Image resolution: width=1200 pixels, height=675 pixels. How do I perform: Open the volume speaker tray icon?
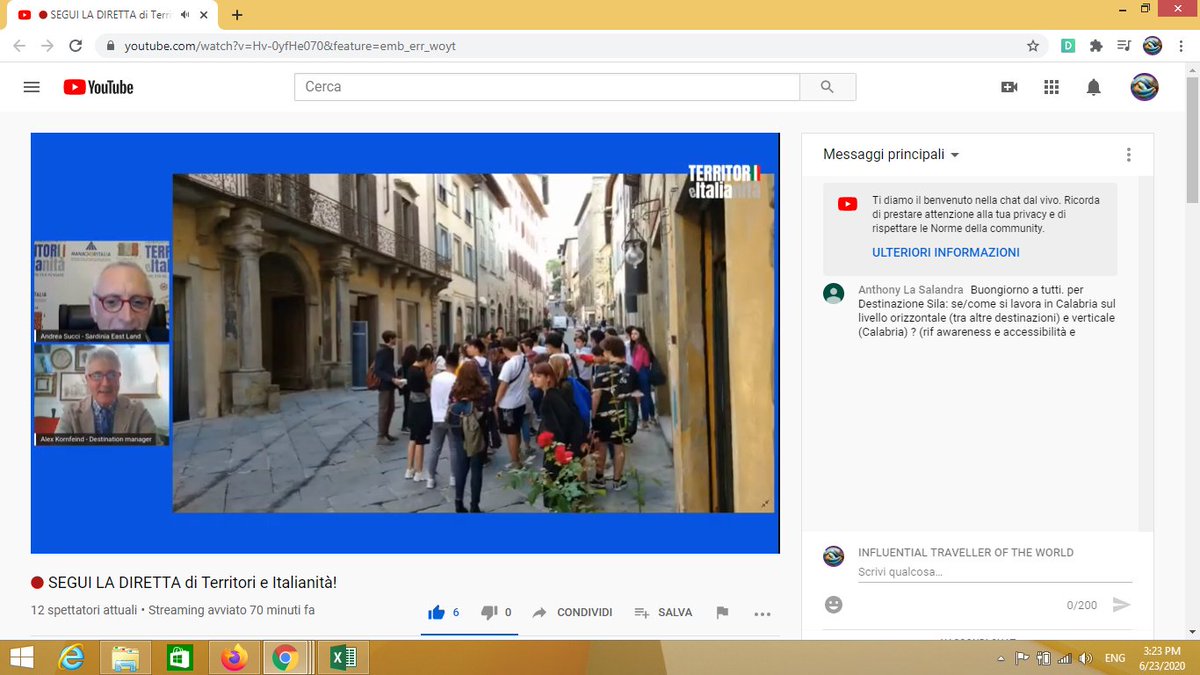coord(1086,658)
